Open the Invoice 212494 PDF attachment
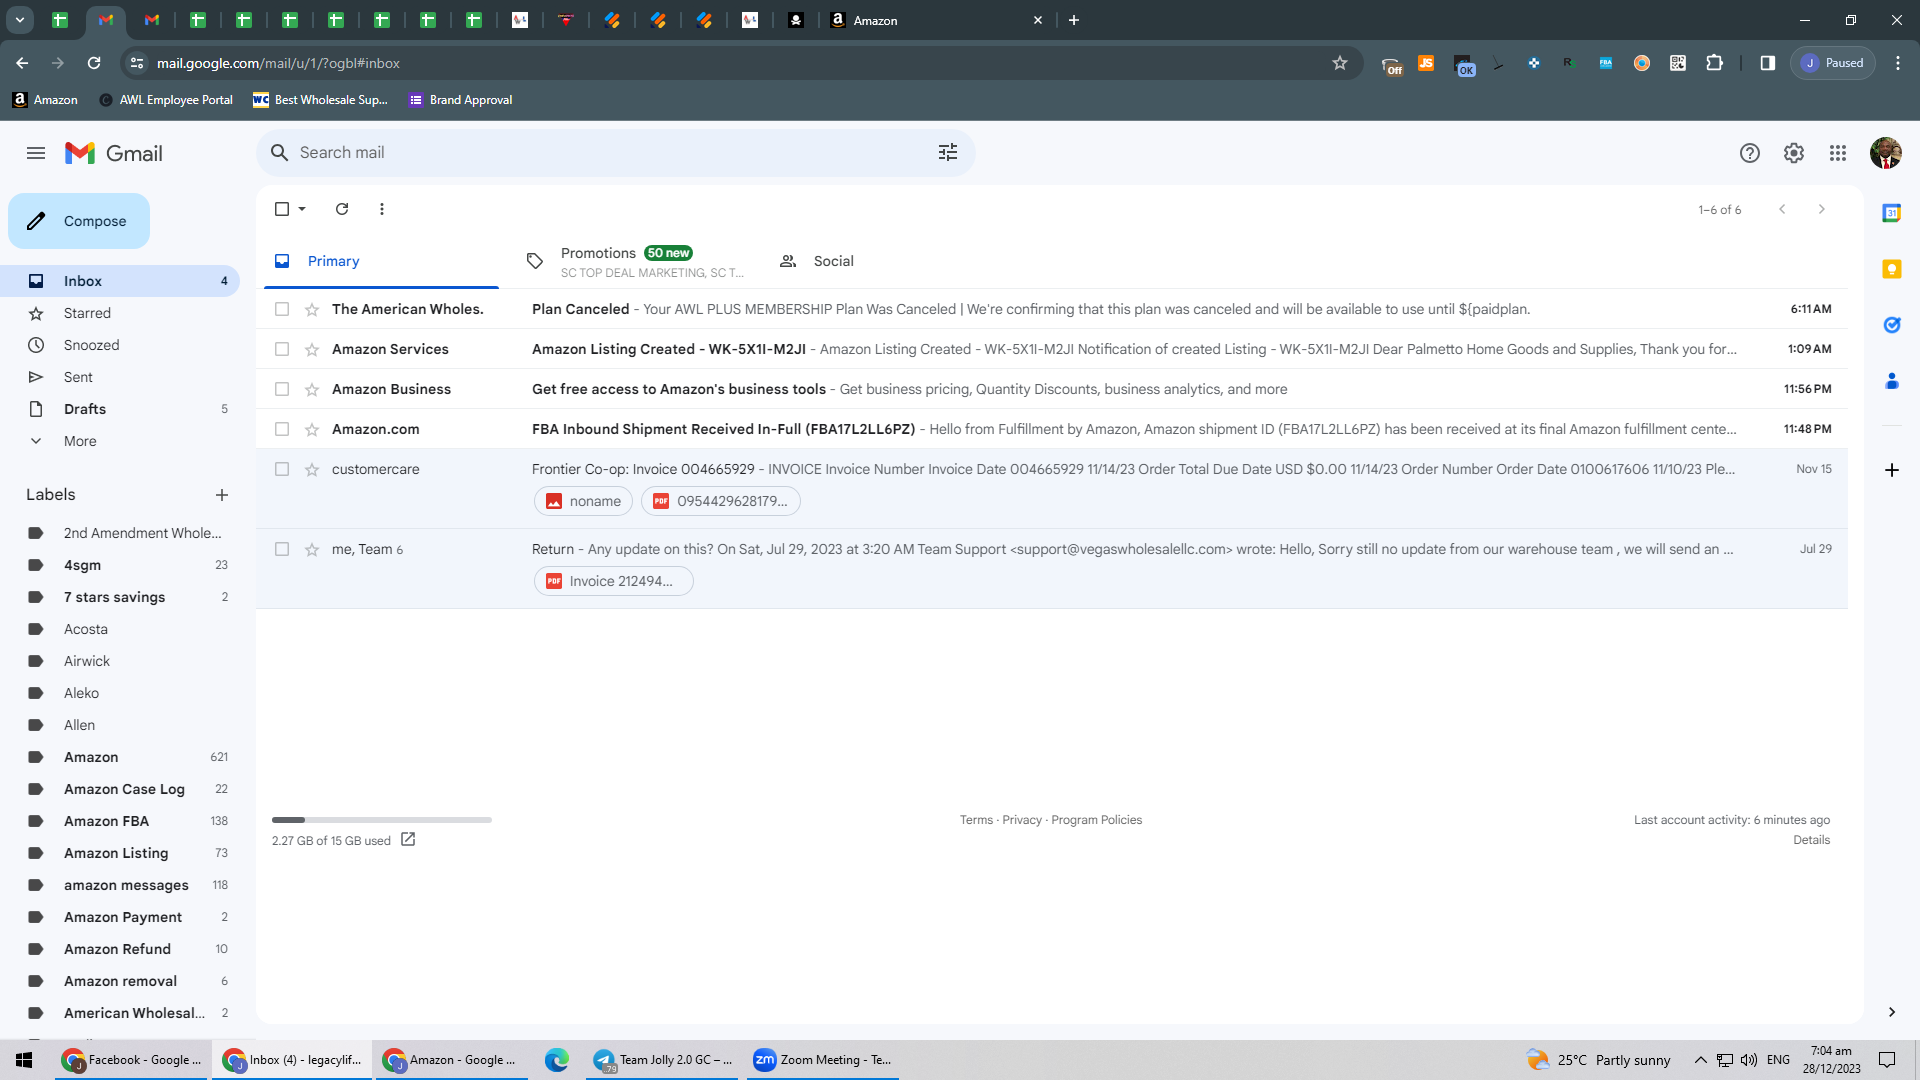 [x=613, y=581]
